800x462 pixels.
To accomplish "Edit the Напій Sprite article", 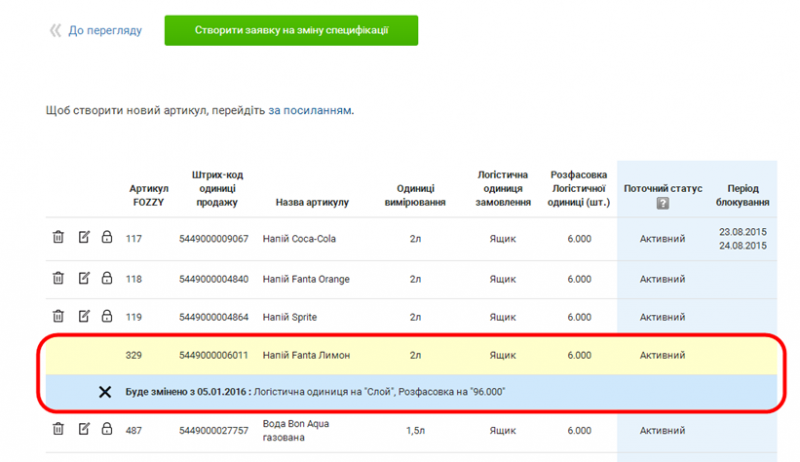I will coord(84,317).
